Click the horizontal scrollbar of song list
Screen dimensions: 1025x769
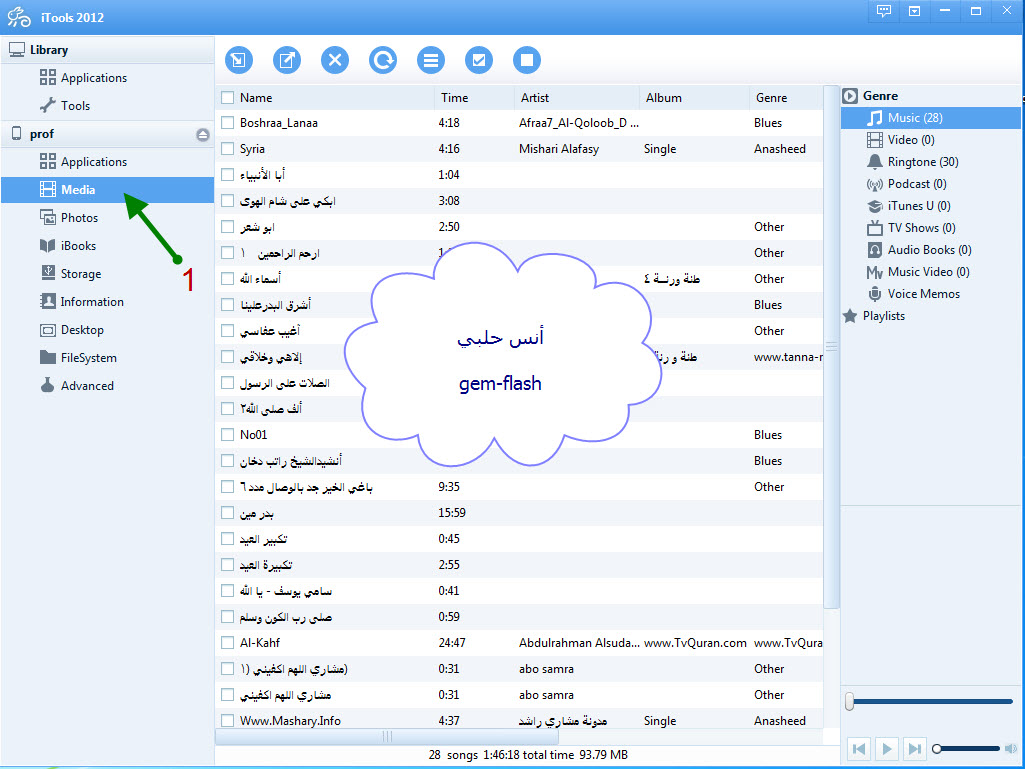point(387,737)
